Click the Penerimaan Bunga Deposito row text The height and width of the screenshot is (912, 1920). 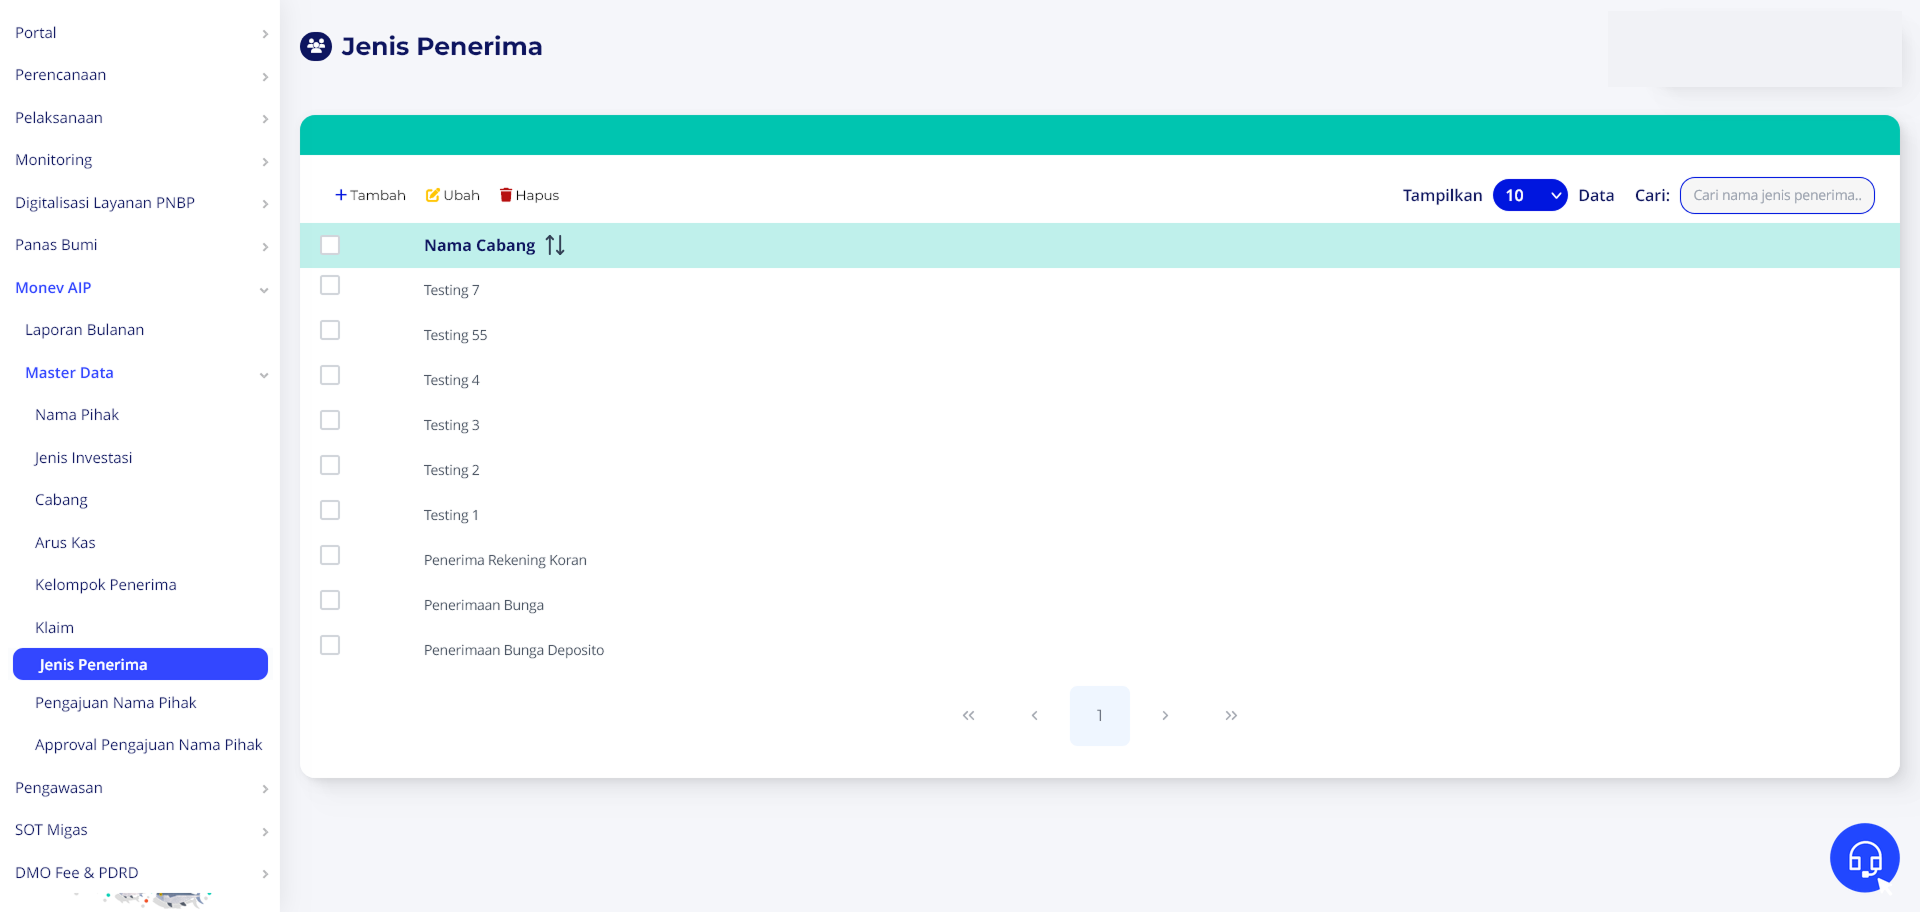514,650
